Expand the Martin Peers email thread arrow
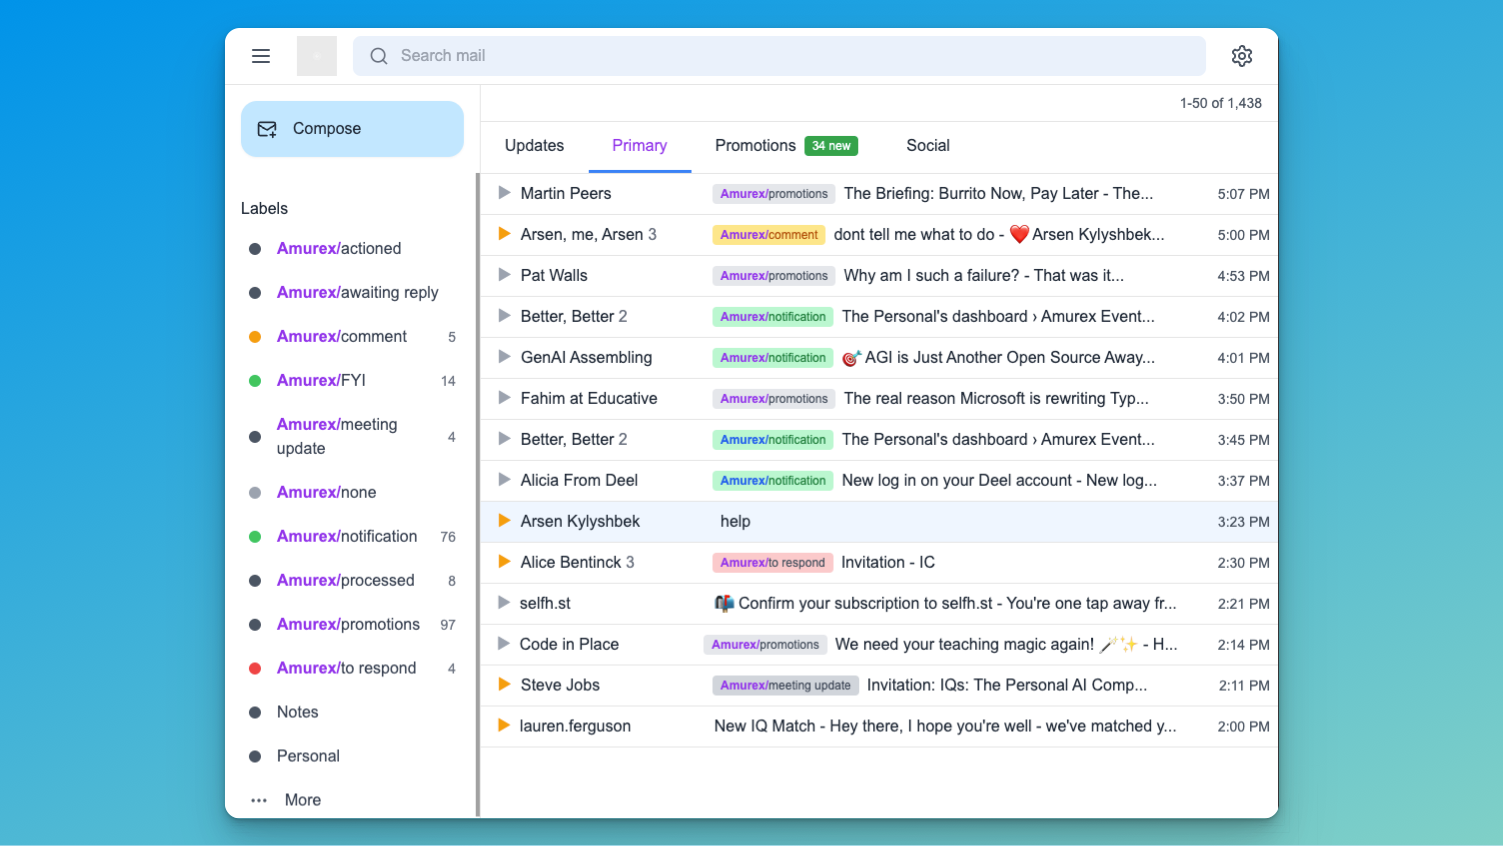The height and width of the screenshot is (846, 1504). click(503, 193)
